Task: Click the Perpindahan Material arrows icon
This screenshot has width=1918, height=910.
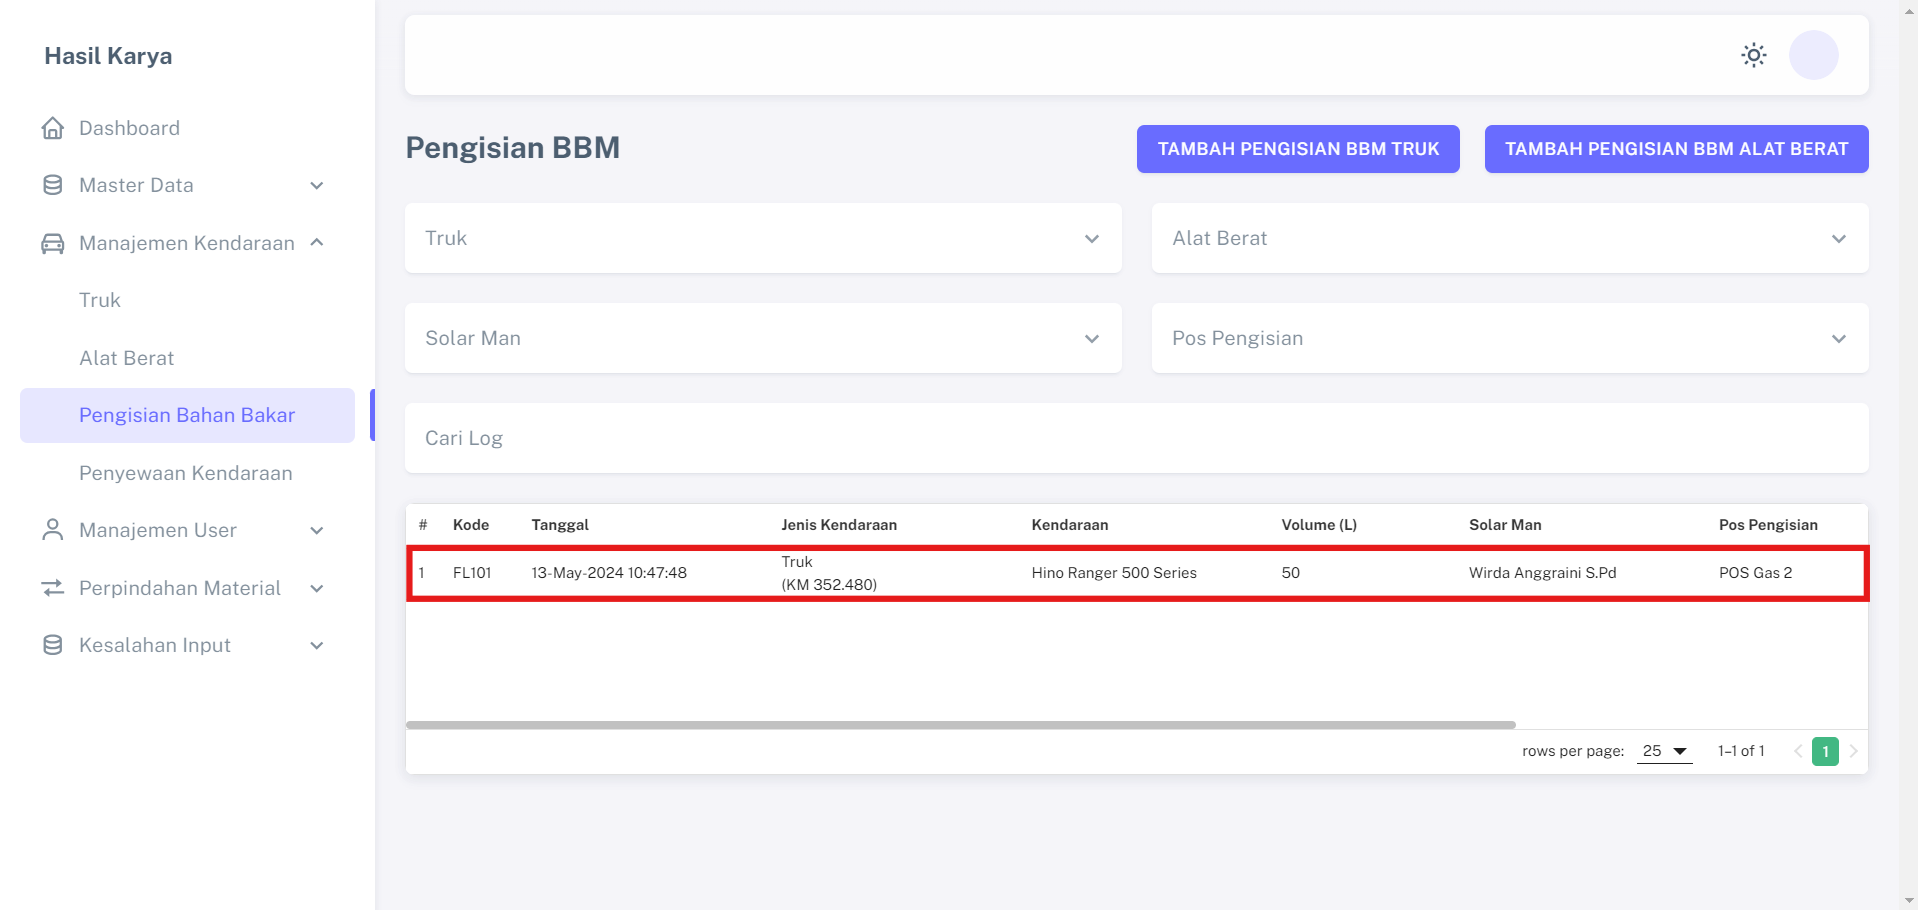Action: tap(53, 588)
